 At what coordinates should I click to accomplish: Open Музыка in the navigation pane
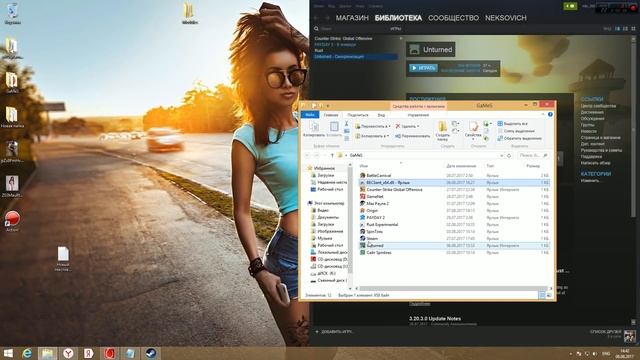(322, 238)
